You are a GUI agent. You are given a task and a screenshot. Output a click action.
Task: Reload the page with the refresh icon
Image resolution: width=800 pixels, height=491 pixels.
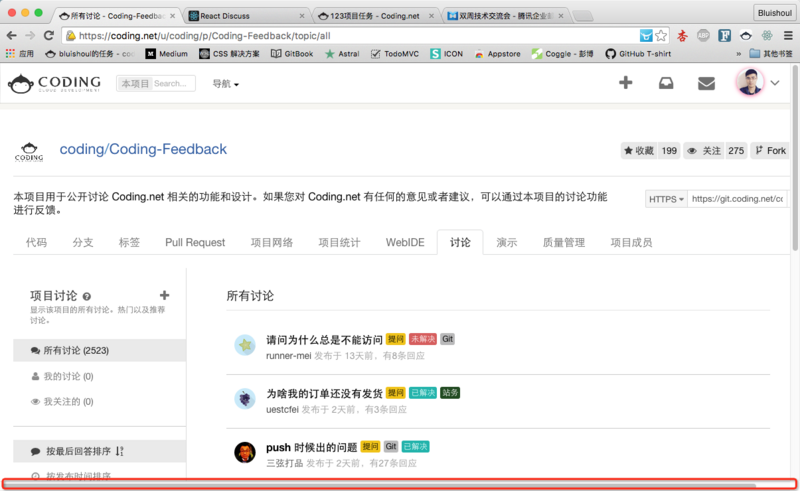point(49,36)
